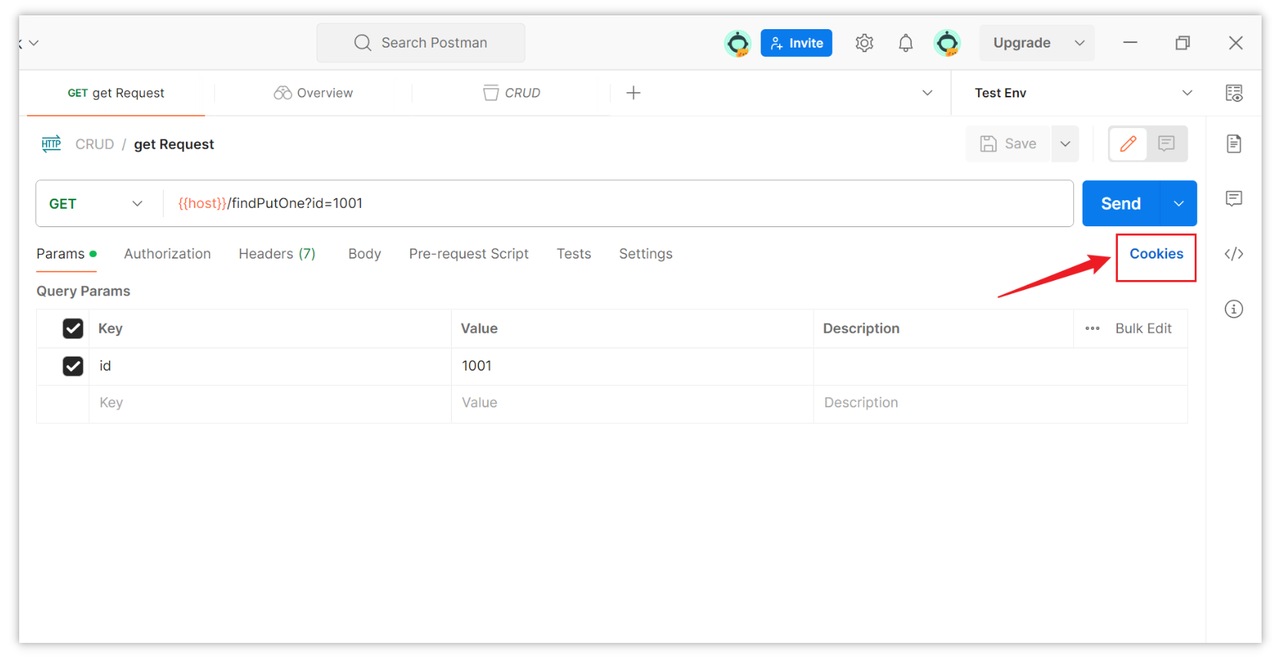Click the request URL field
The height and width of the screenshot is (659, 1280).
click(x=618, y=203)
